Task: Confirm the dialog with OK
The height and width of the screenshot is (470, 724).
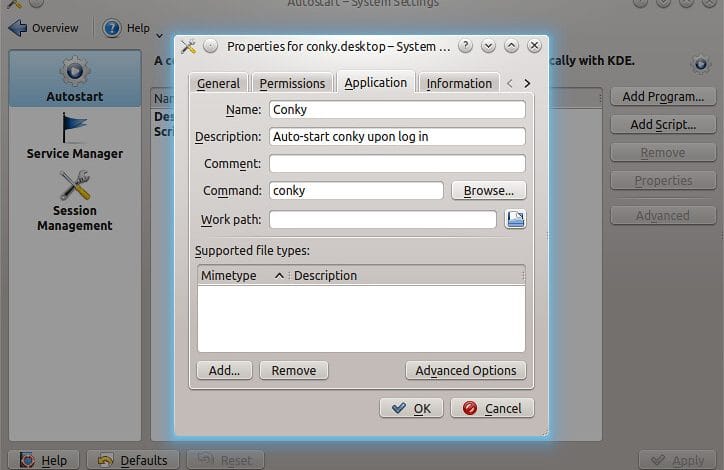Action: click(x=411, y=408)
